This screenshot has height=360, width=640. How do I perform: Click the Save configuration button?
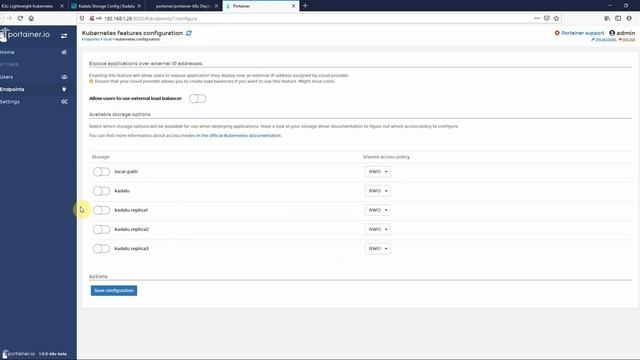tap(114, 291)
